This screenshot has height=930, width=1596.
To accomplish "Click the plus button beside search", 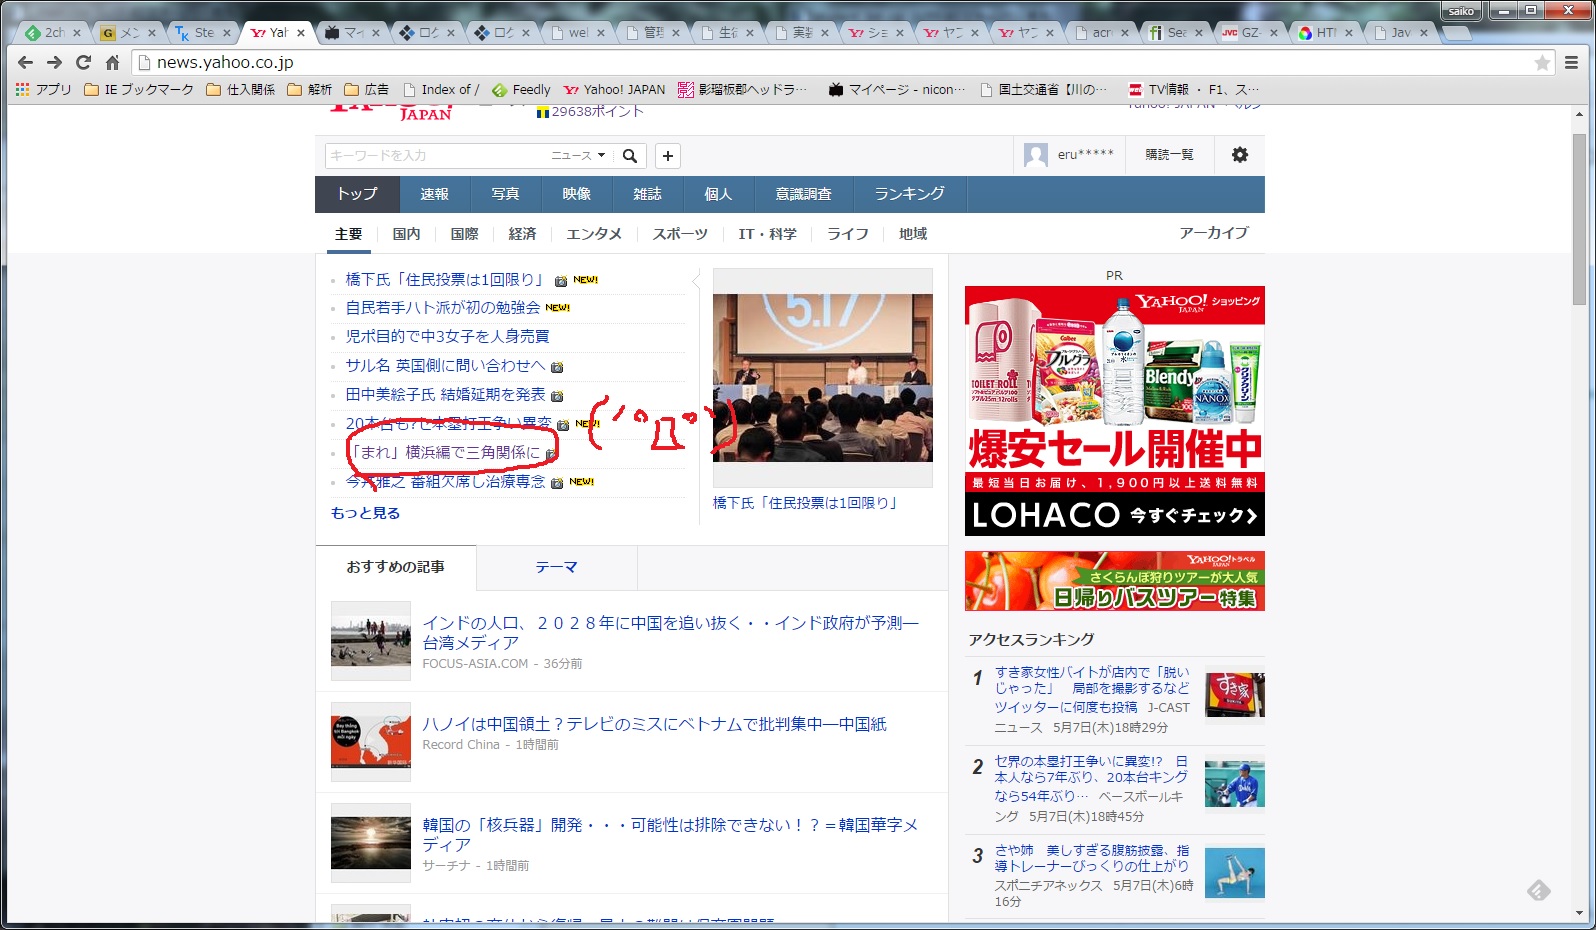I will (x=668, y=156).
